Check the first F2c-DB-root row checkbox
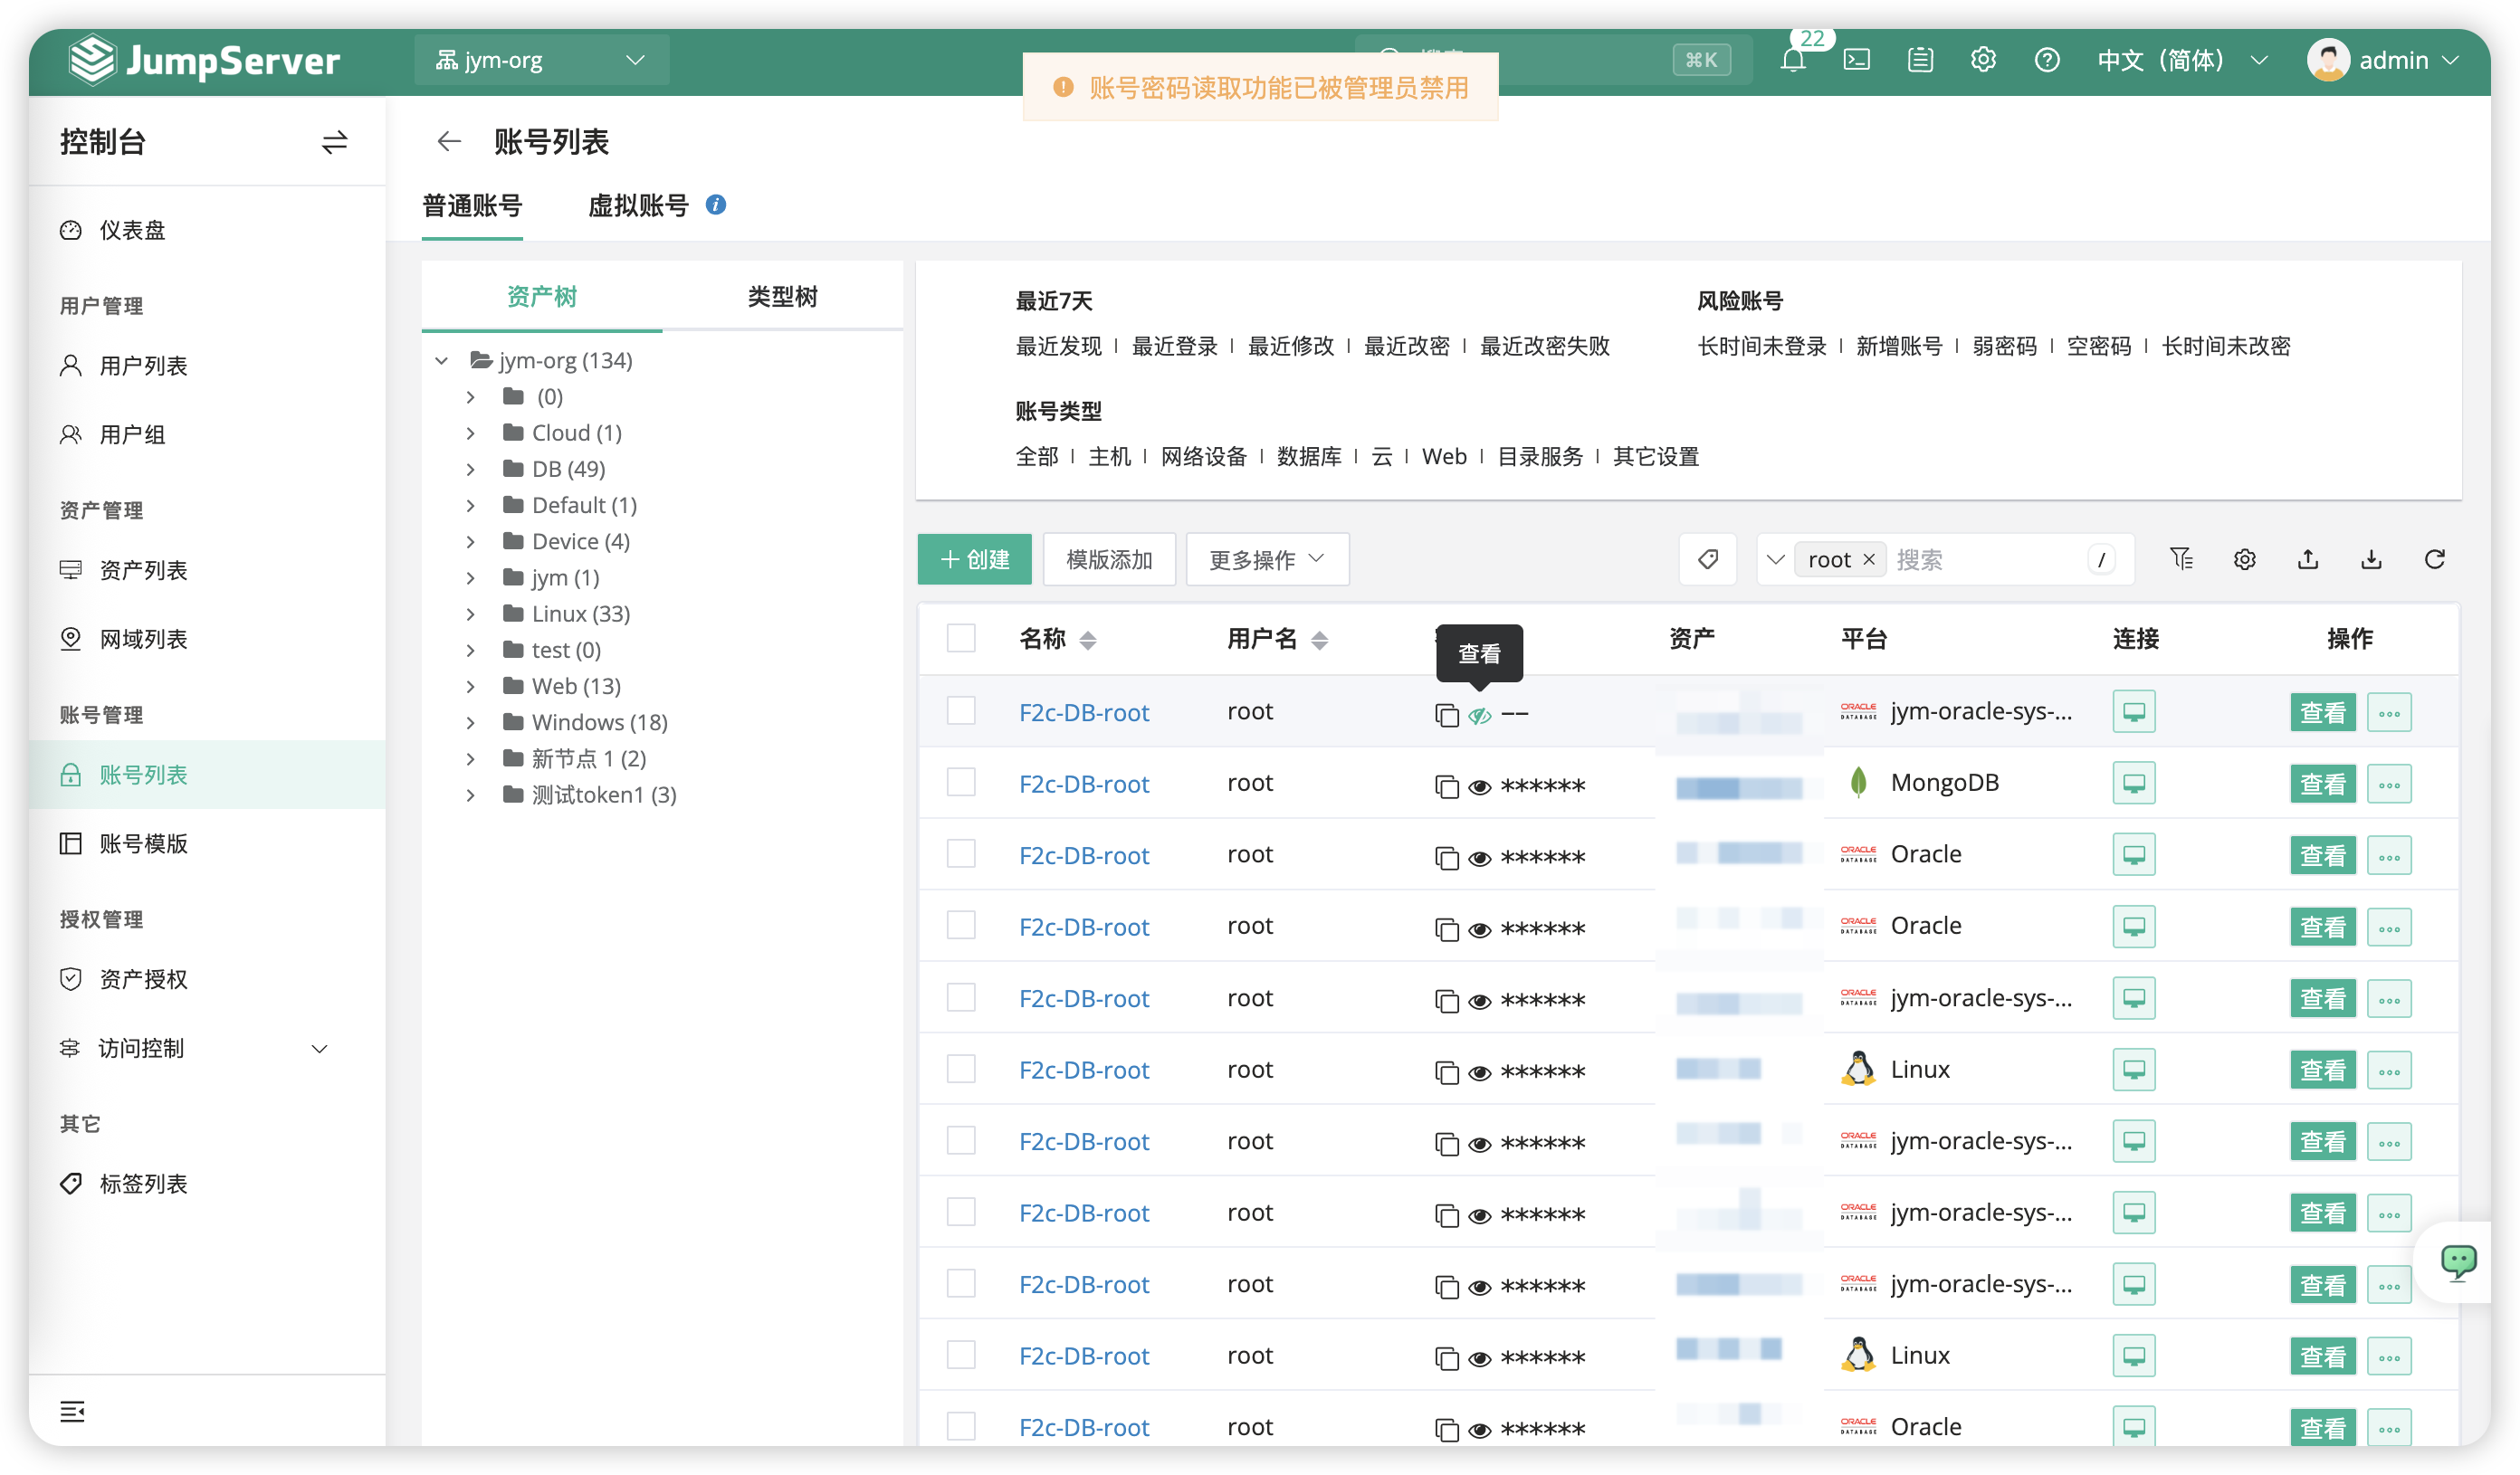Image resolution: width=2520 pixels, height=1475 pixels. tap(961, 711)
